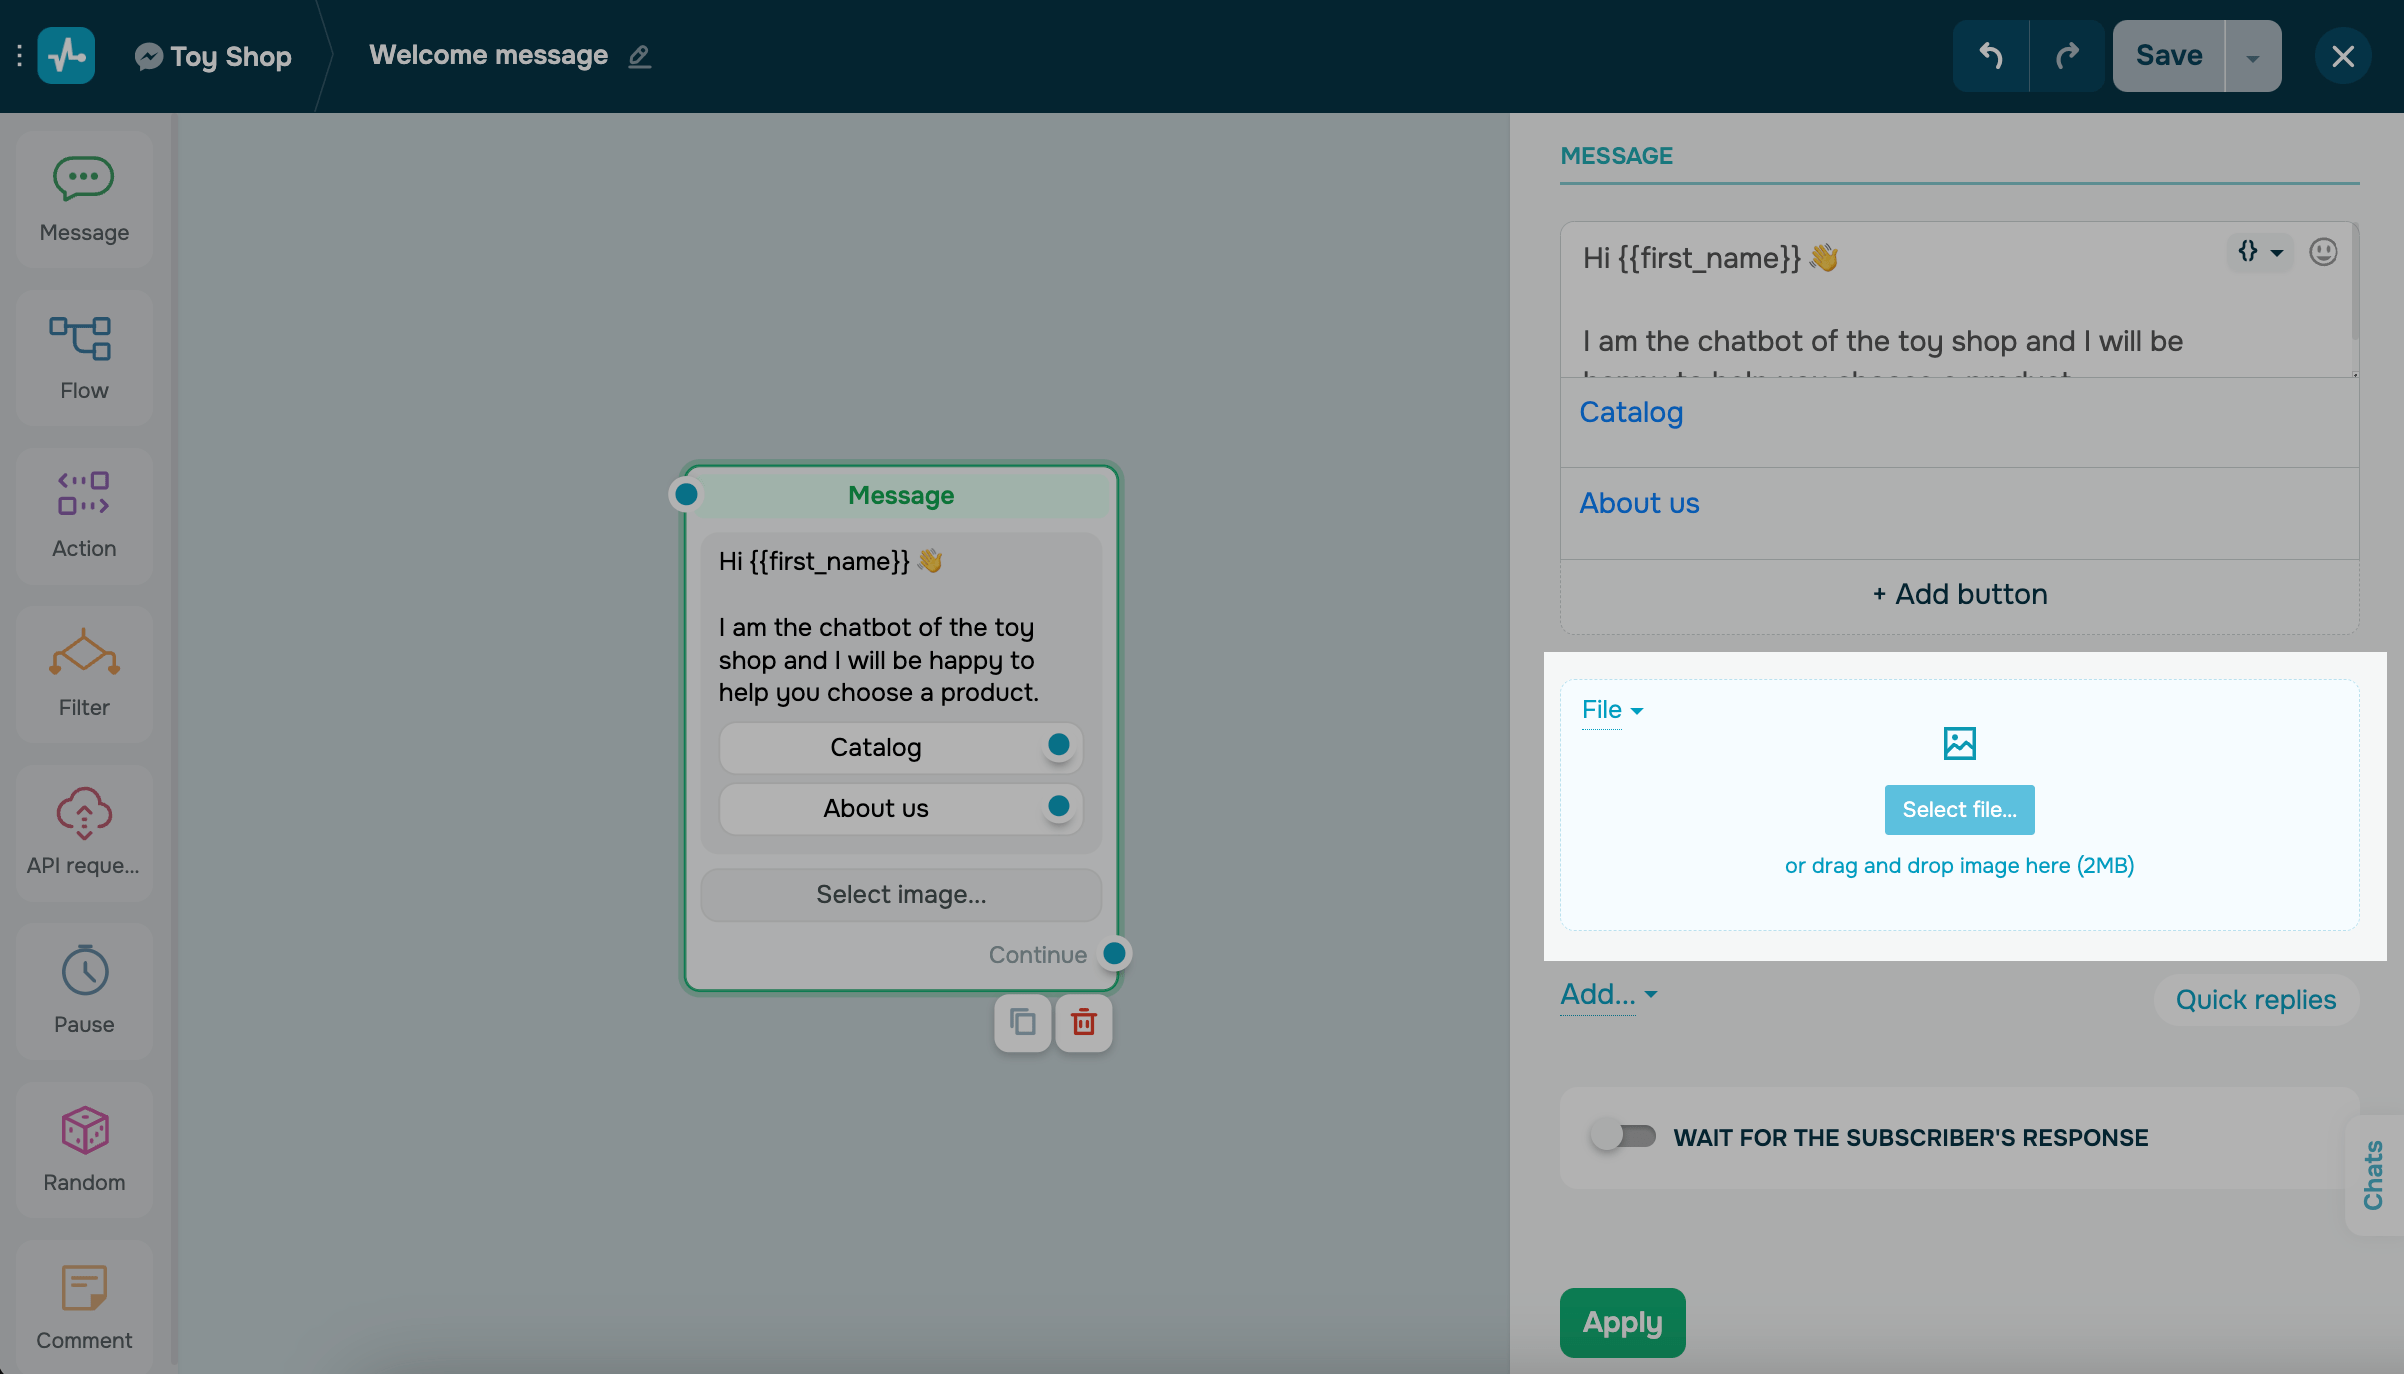Image resolution: width=2404 pixels, height=1374 pixels.
Task: Rename flow via pencil icon next to title
Action: pyautogui.click(x=639, y=56)
